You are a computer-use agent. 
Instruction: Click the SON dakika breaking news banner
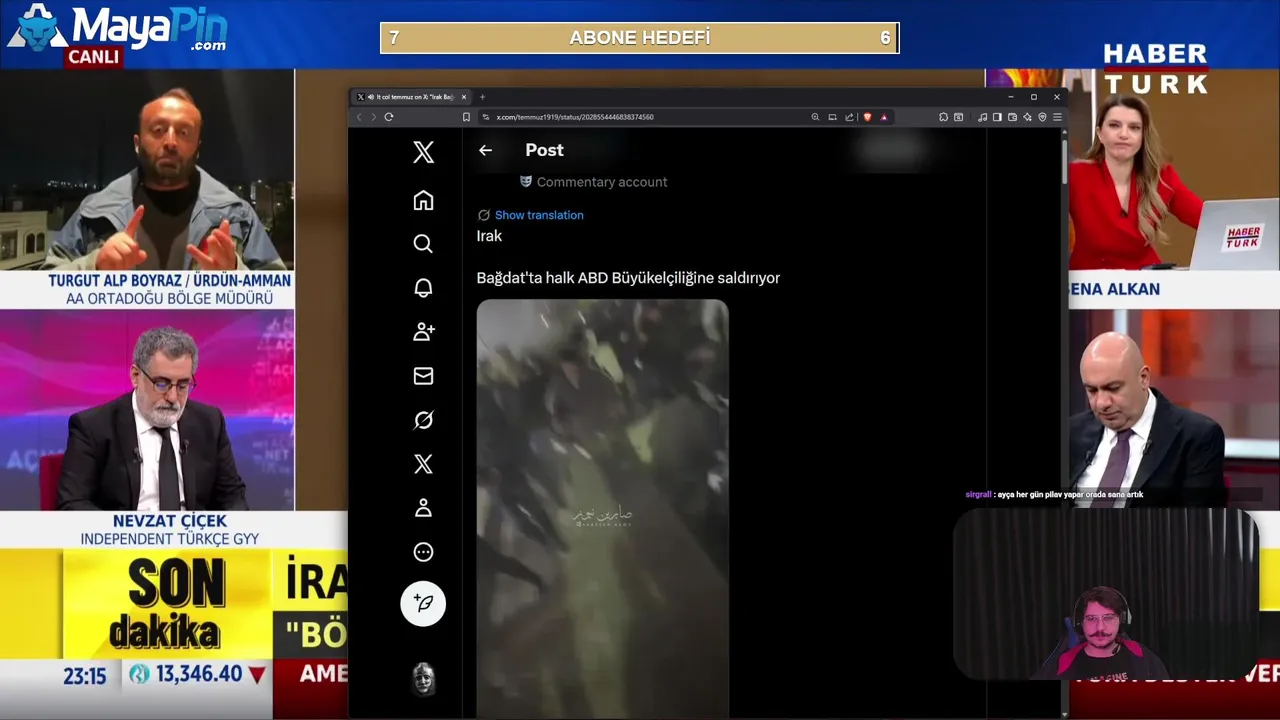click(168, 603)
